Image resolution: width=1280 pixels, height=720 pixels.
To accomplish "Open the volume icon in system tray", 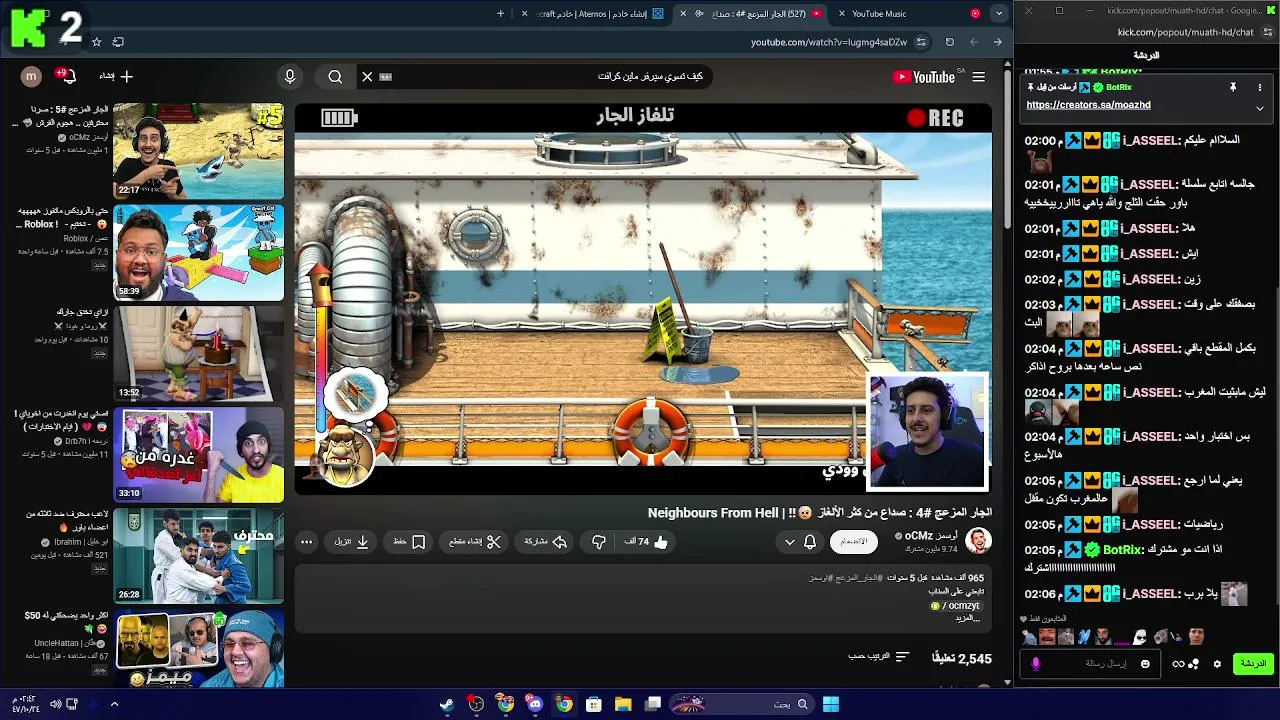I will point(56,704).
